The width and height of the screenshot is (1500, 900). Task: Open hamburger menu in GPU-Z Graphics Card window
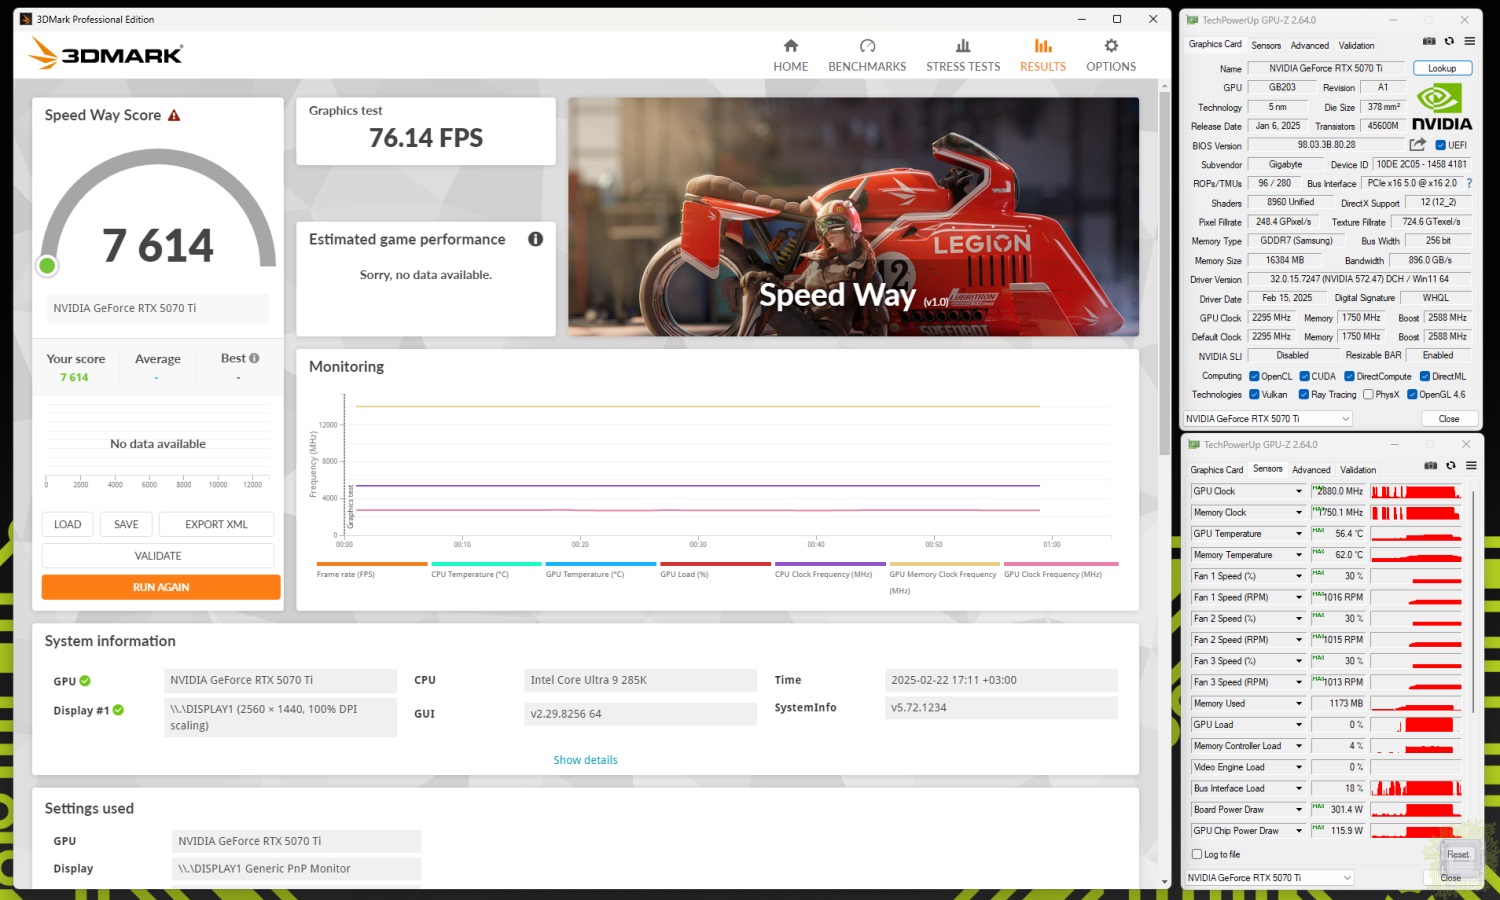(x=1469, y=41)
